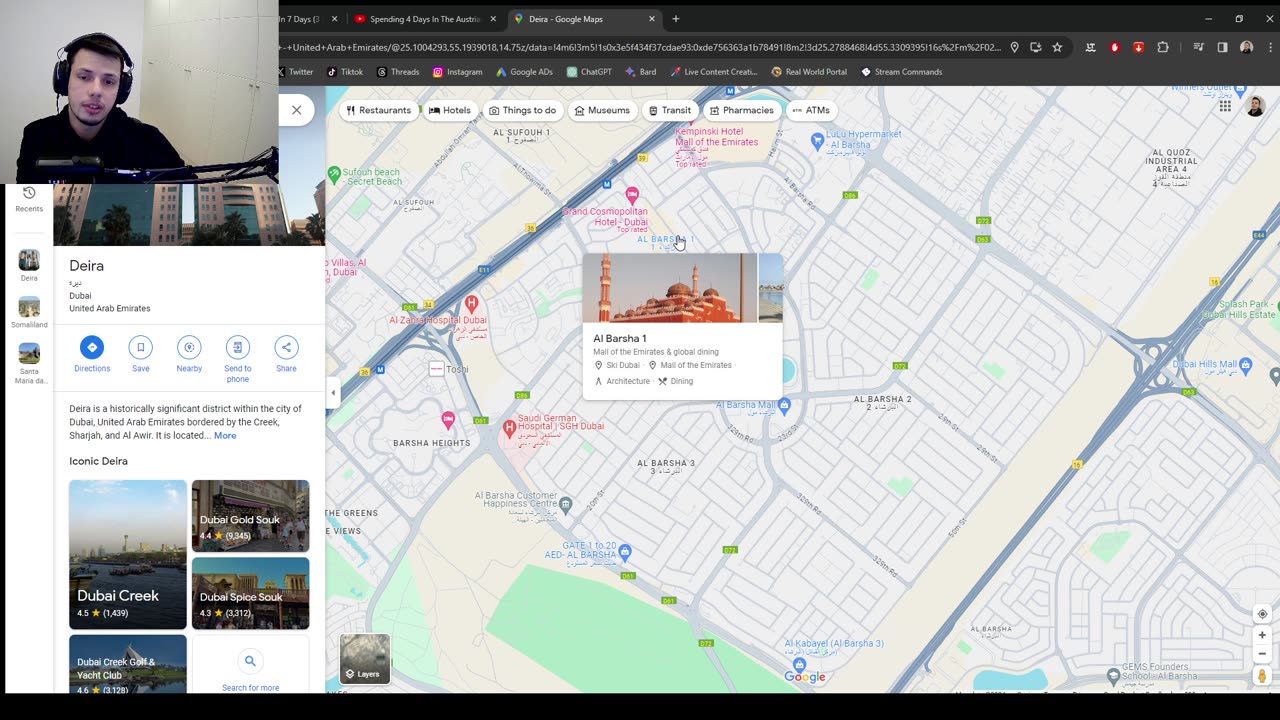
Task: Open Google account avatar on map
Action: 1256,107
